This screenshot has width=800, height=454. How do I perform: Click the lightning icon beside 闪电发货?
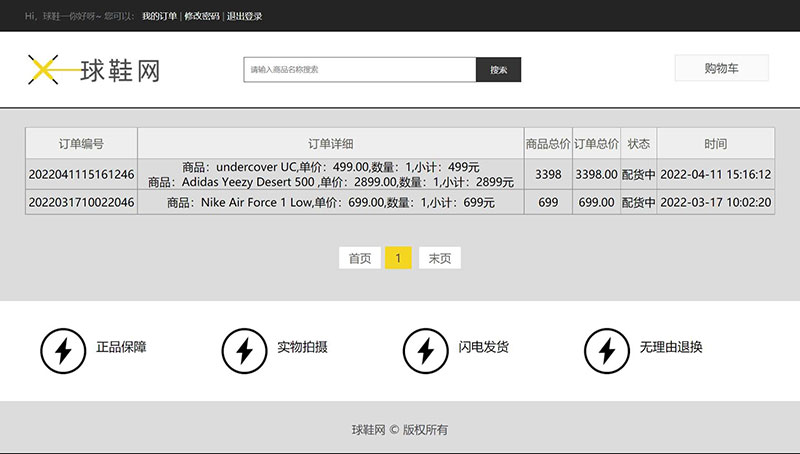click(x=425, y=350)
